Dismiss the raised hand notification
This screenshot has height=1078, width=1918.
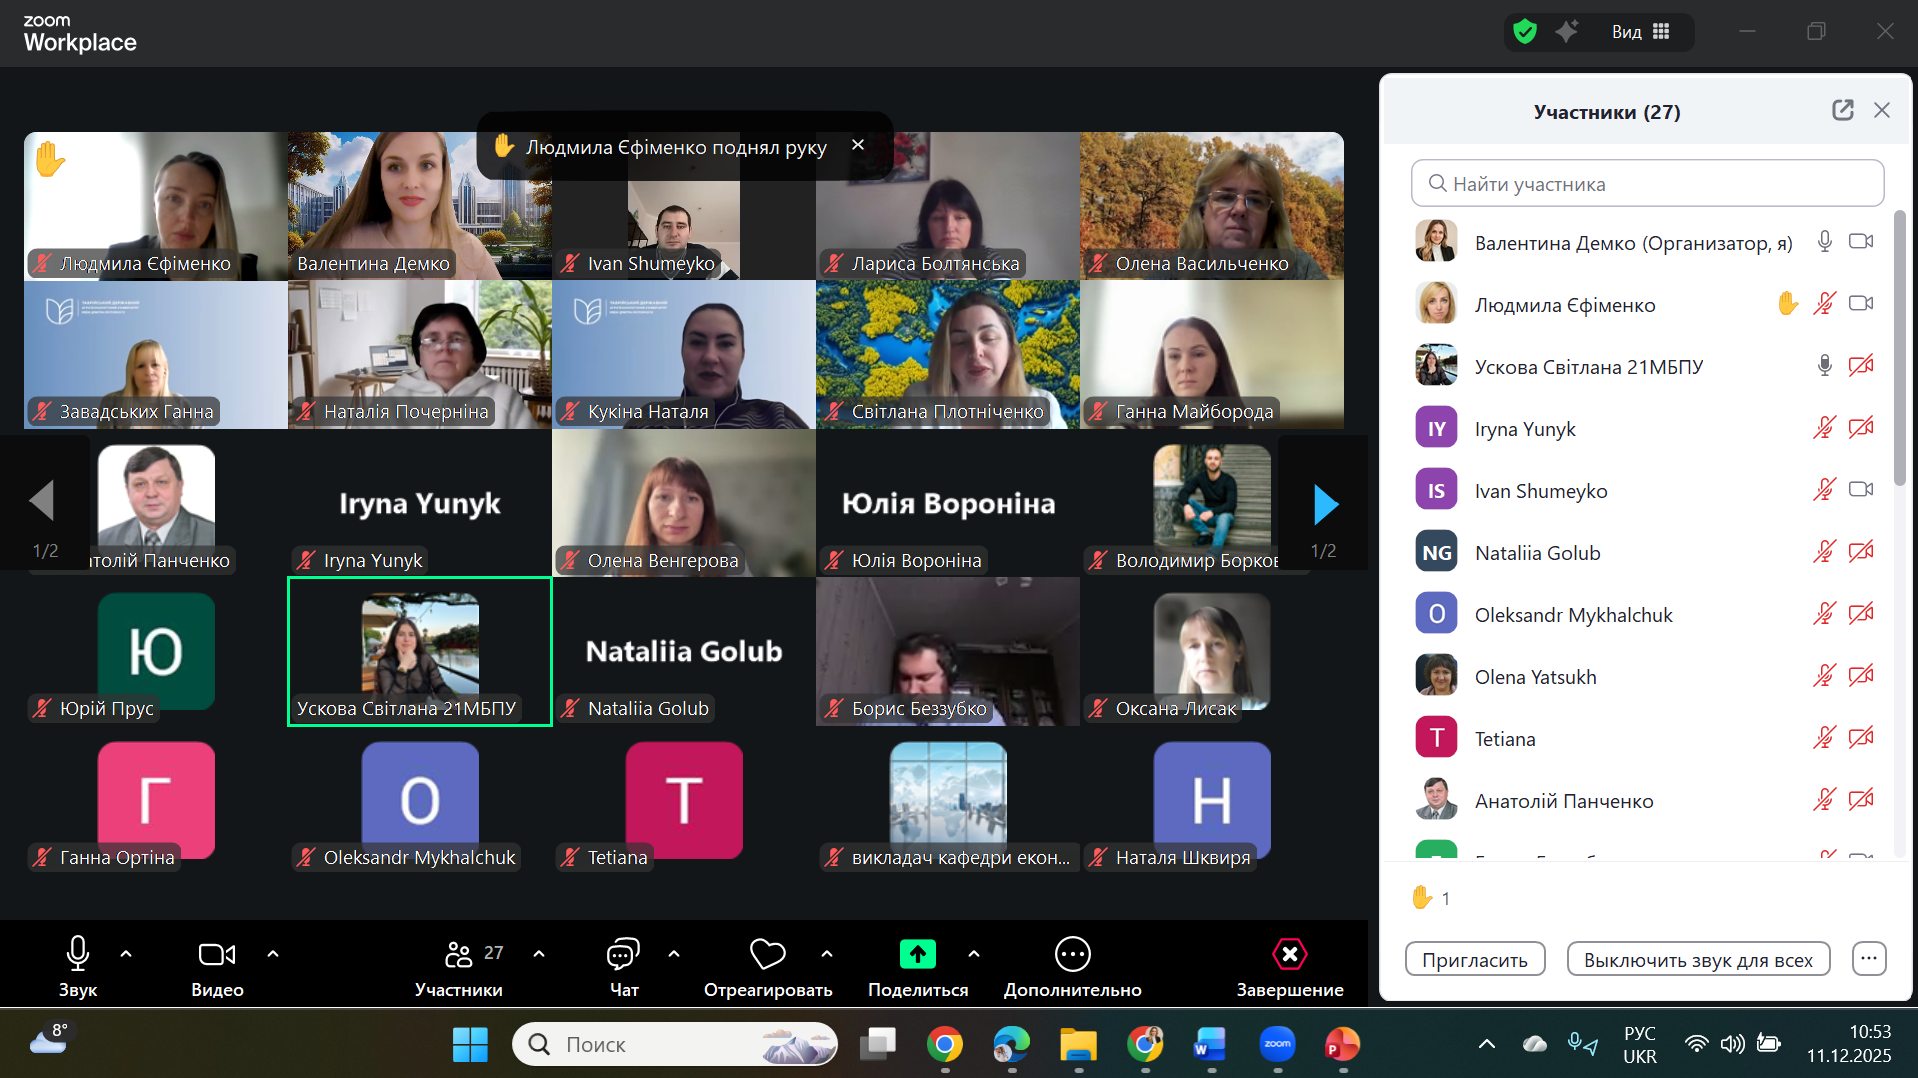(x=858, y=145)
